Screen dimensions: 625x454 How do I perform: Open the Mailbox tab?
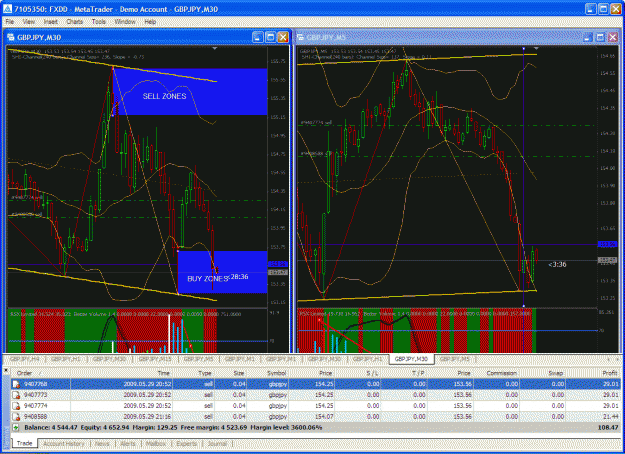(x=156, y=443)
